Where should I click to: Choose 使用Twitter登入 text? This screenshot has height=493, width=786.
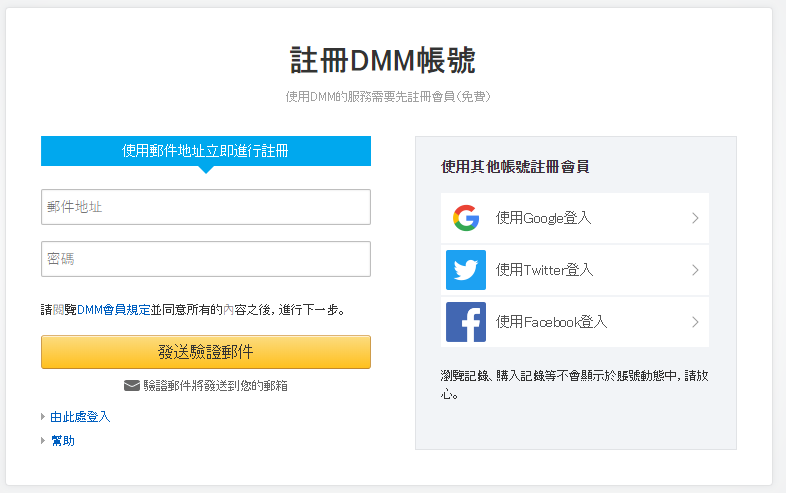point(544,270)
